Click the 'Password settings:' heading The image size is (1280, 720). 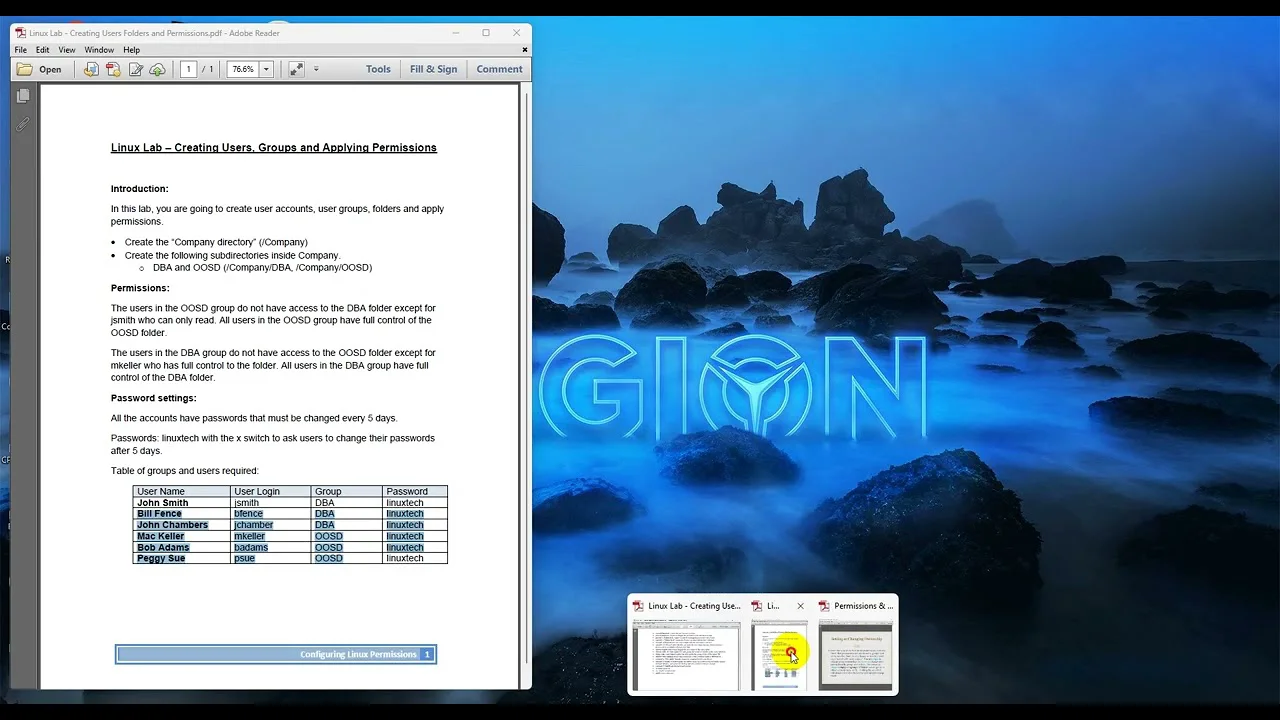pyautogui.click(x=154, y=398)
